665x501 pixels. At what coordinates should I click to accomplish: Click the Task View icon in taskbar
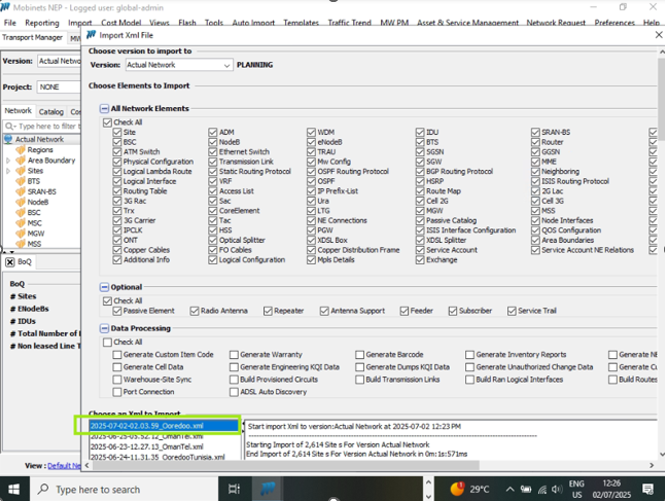click(x=233, y=489)
